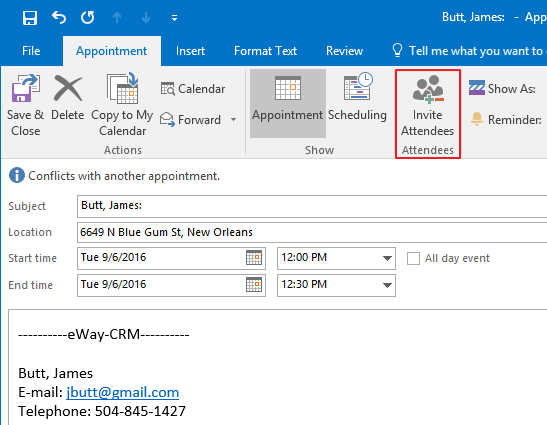This screenshot has height=425, width=547.
Task: Open the Calendar button in Actions
Action: pyautogui.click(x=193, y=89)
